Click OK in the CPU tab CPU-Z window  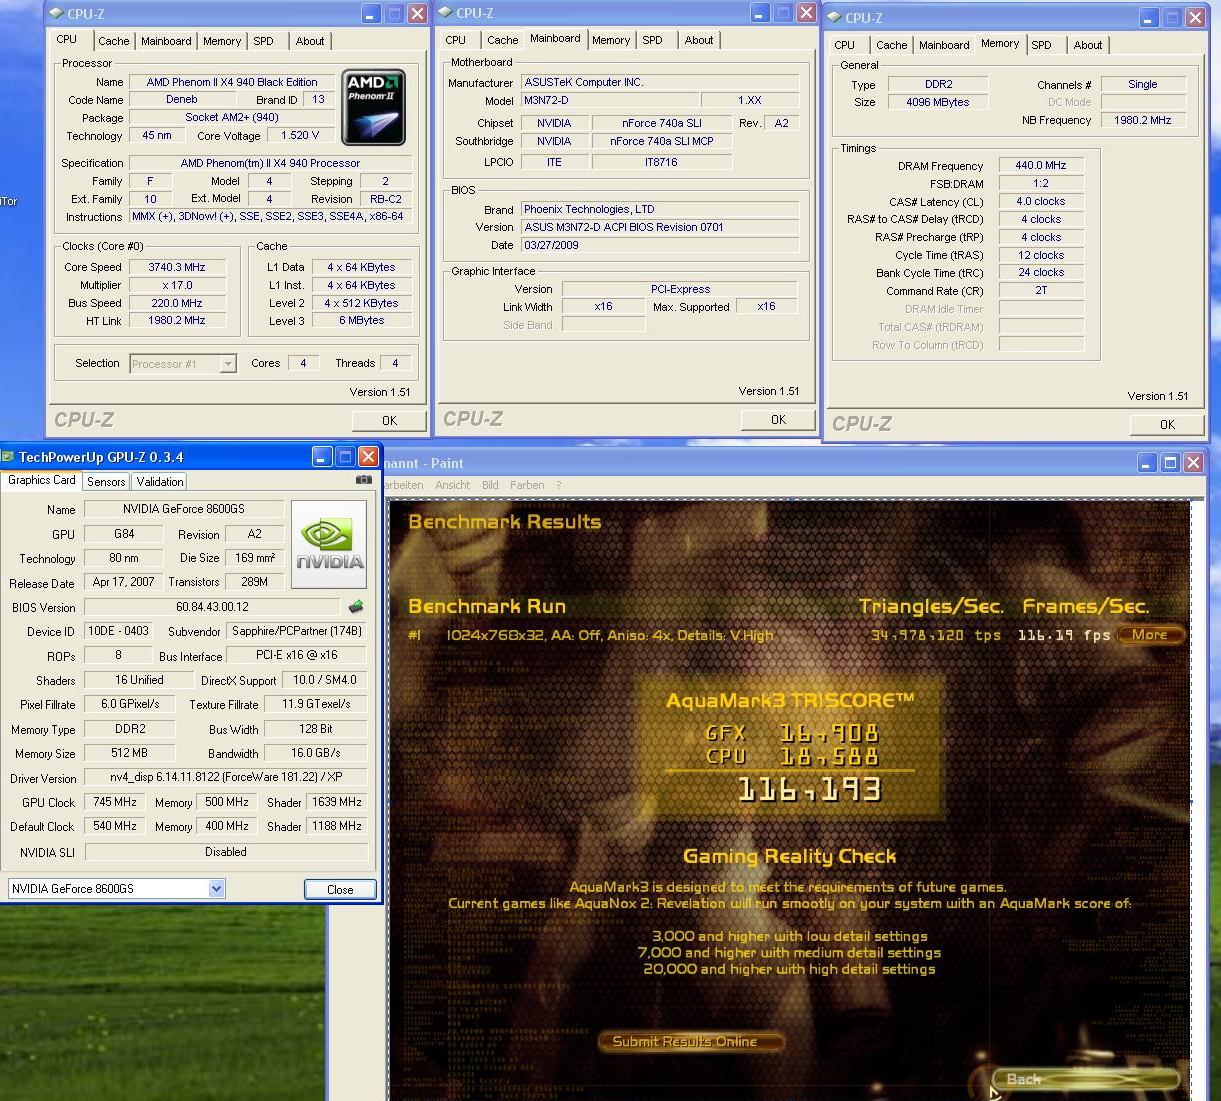(x=389, y=420)
